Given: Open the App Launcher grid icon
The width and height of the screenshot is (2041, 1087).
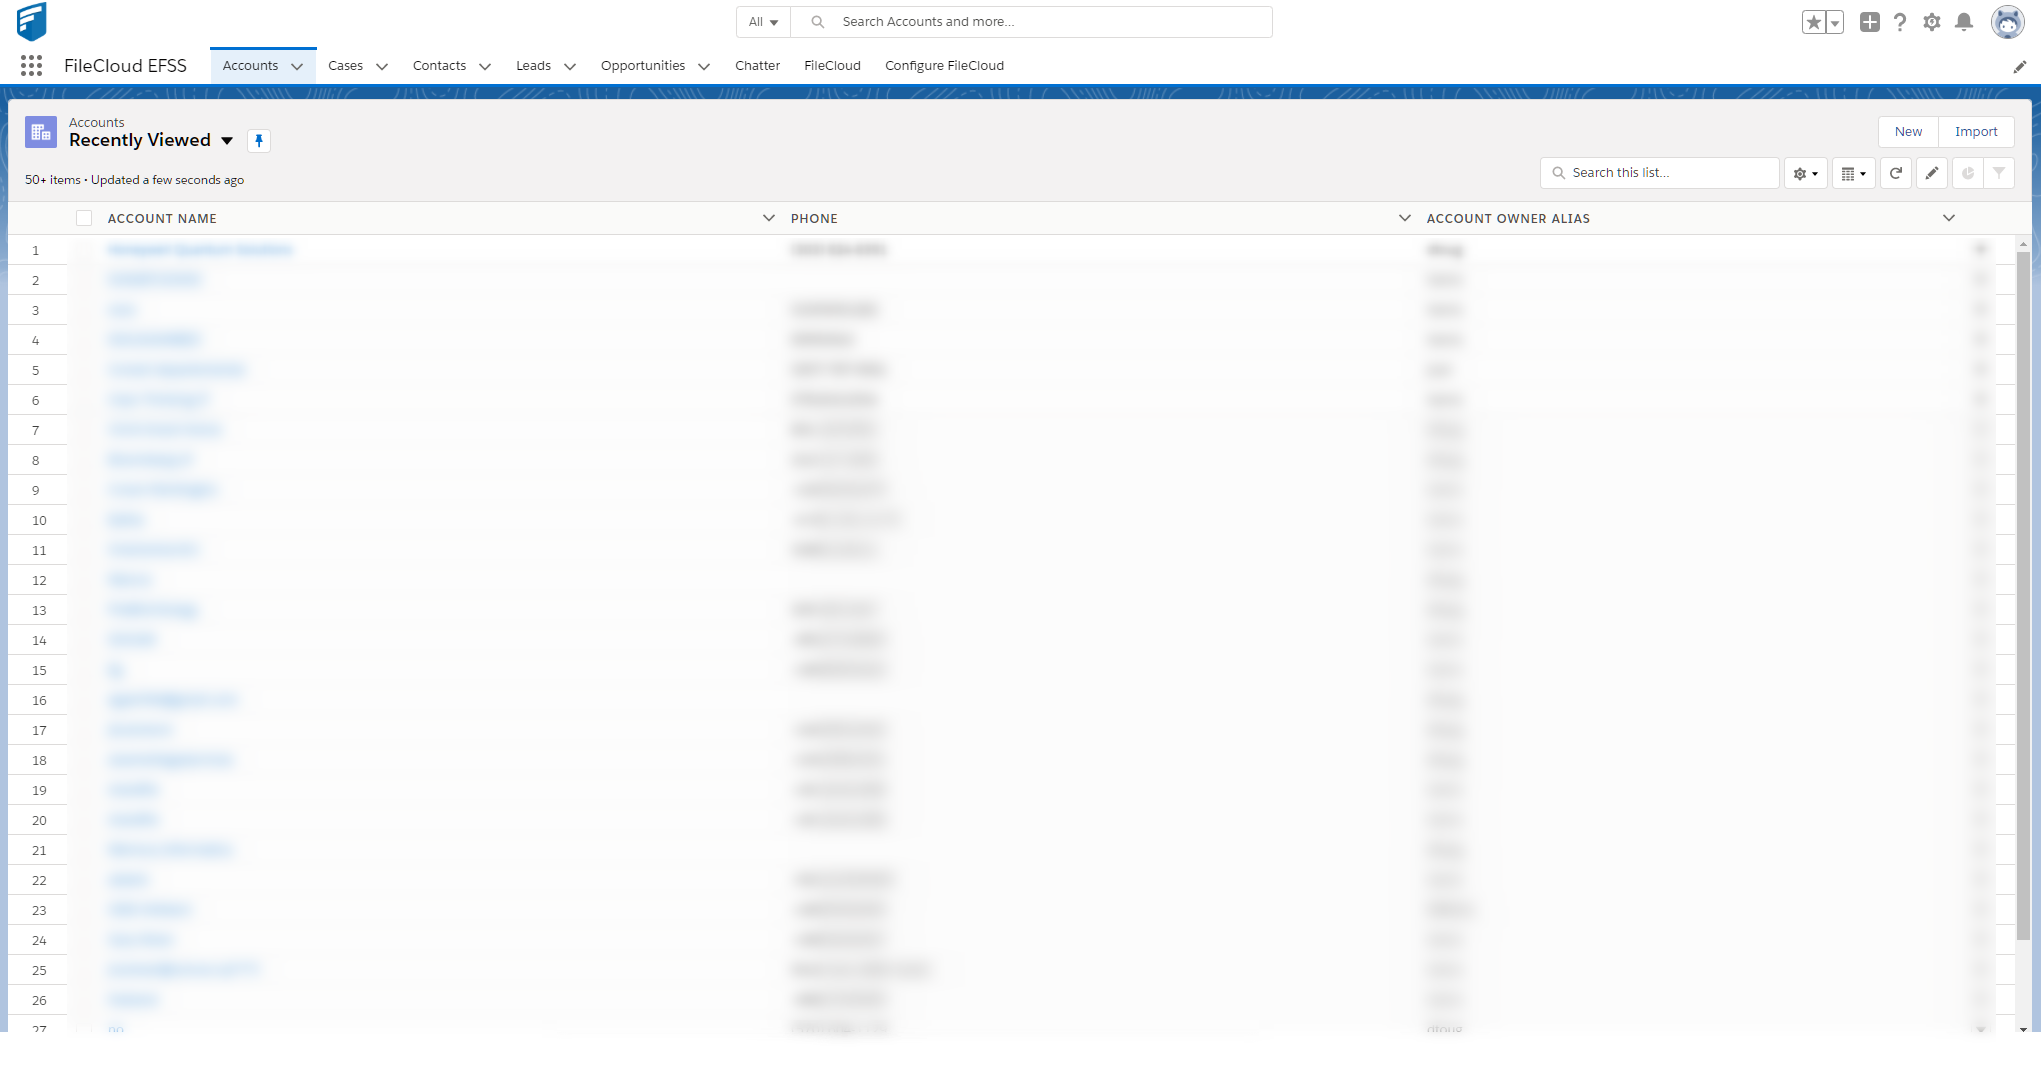Looking at the screenshot, I should point(31,66).
